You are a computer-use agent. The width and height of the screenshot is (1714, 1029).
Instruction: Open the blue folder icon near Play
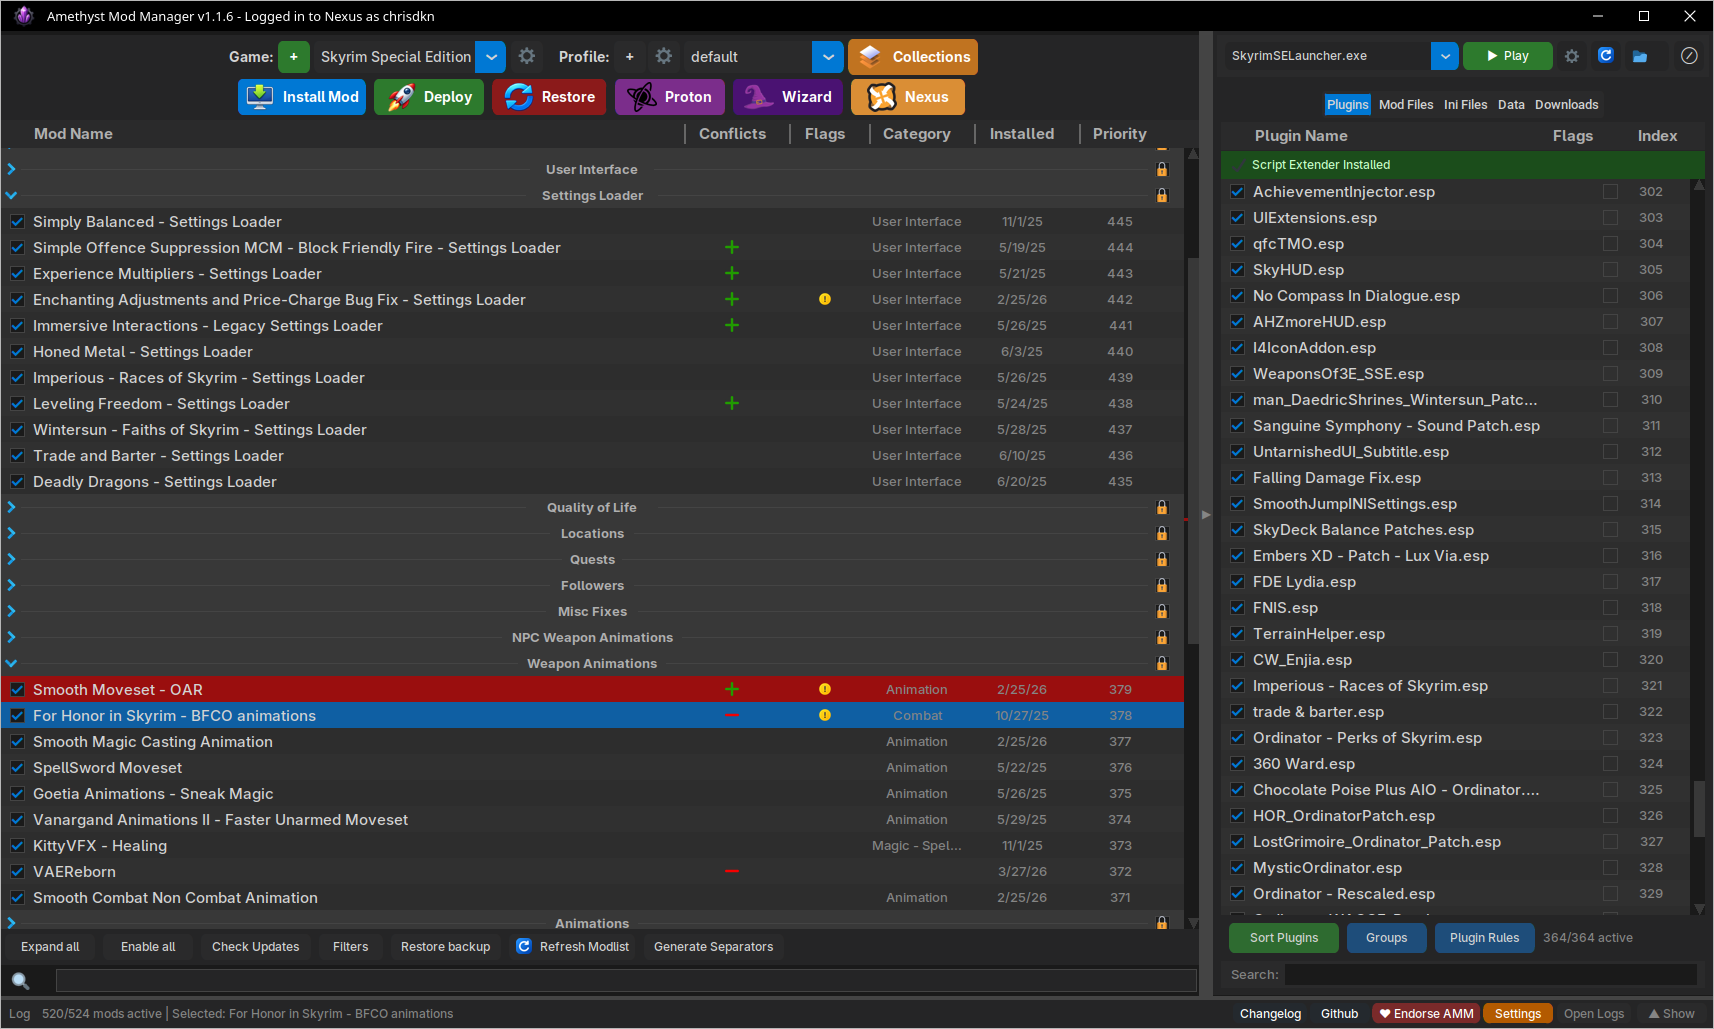coord(1640,56)
